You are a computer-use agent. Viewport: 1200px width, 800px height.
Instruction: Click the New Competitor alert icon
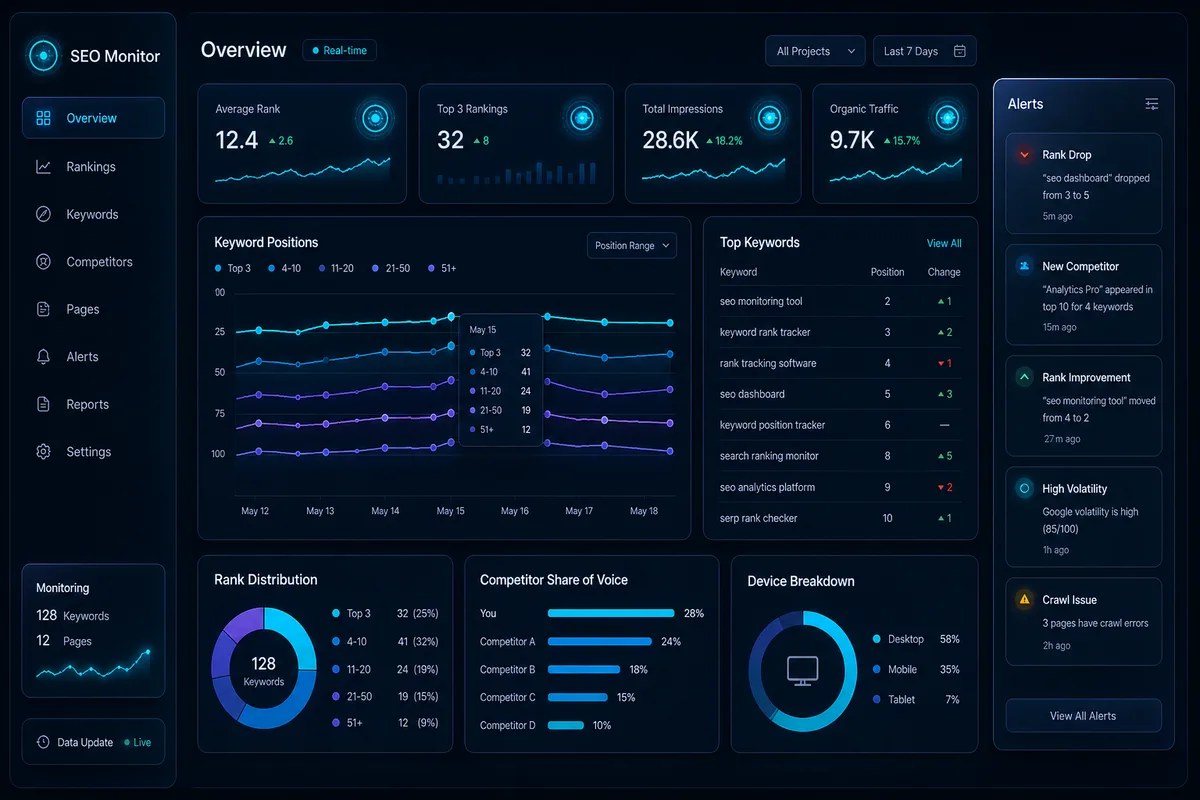click(1024, 266)
